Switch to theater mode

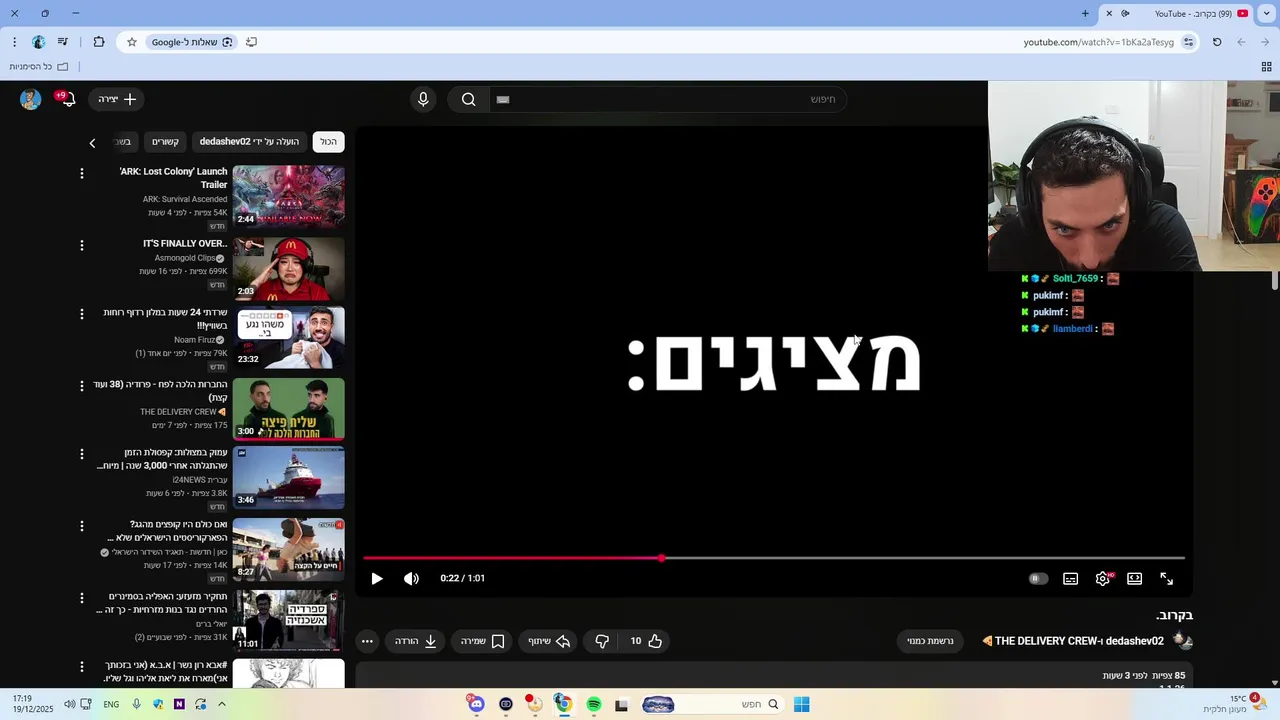coord(1135,579)
